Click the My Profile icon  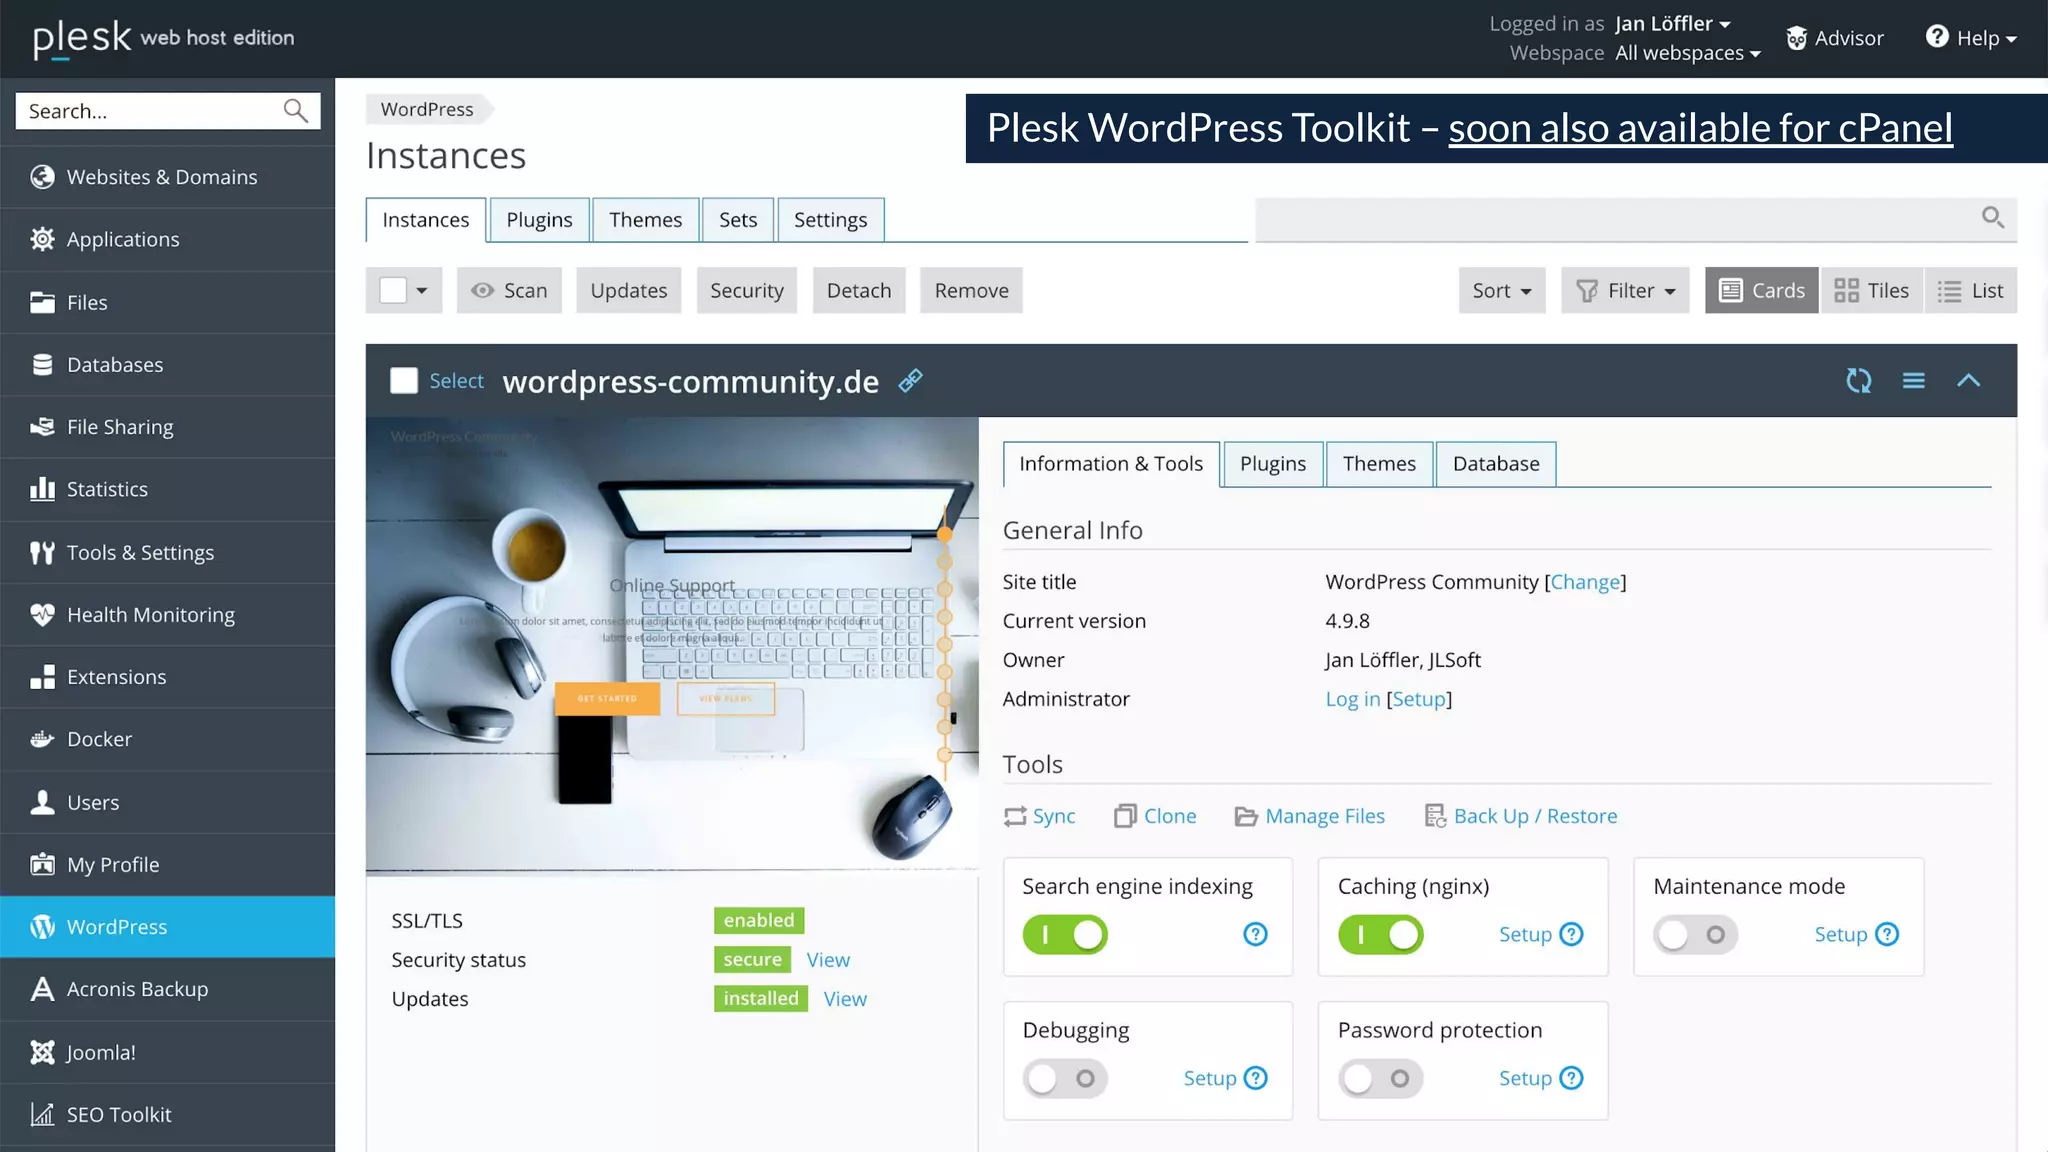pyautogui.click(x=42, y=864)
